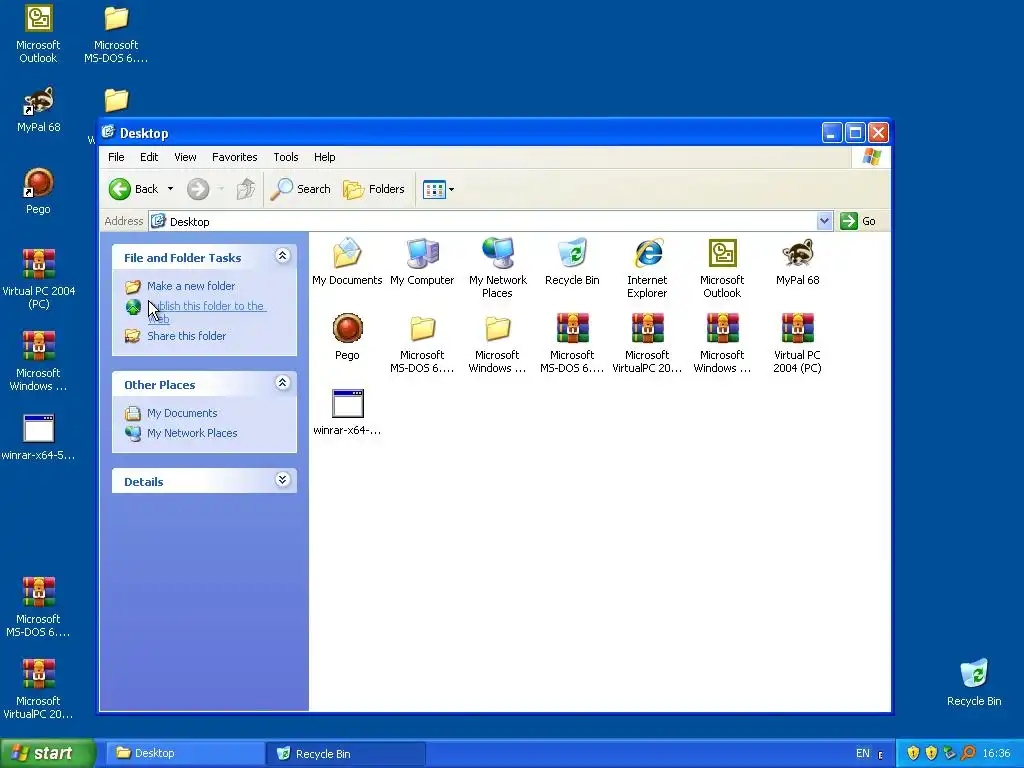Screen dimensions: 1024x768
Task: Open the File menu
Action: click(116, 157)
